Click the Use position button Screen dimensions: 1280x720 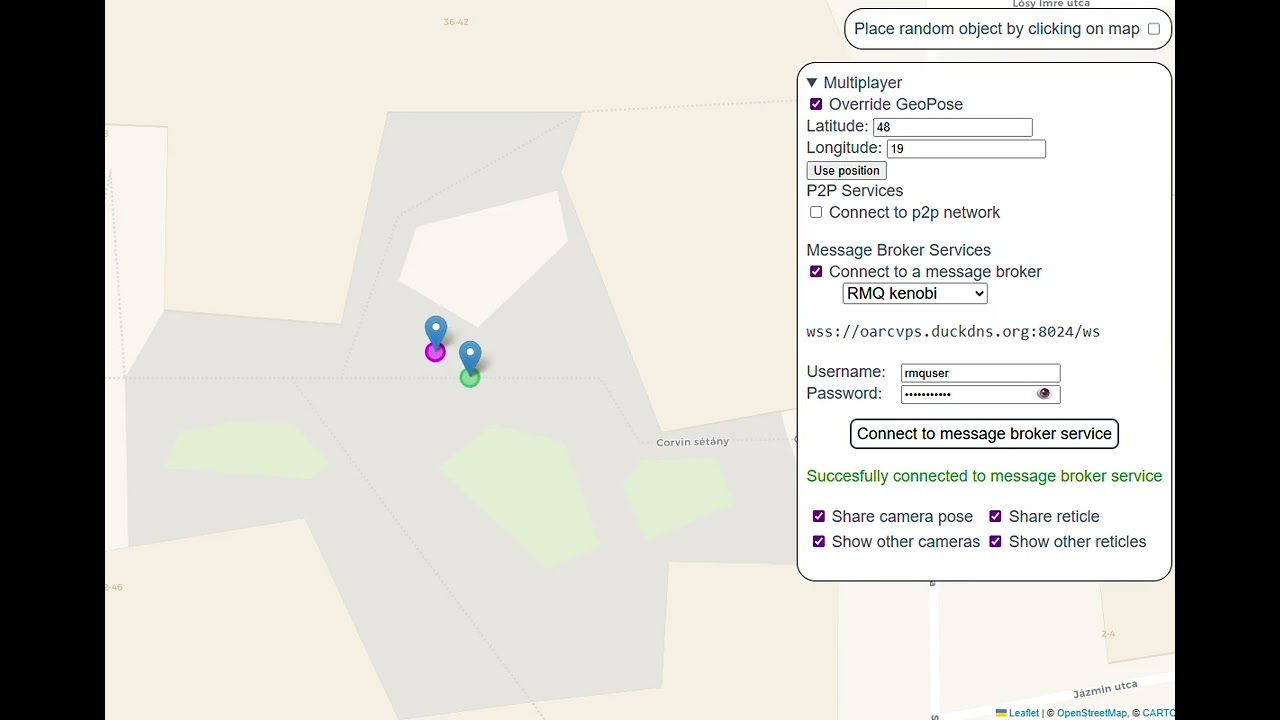(x=846, y=170)
